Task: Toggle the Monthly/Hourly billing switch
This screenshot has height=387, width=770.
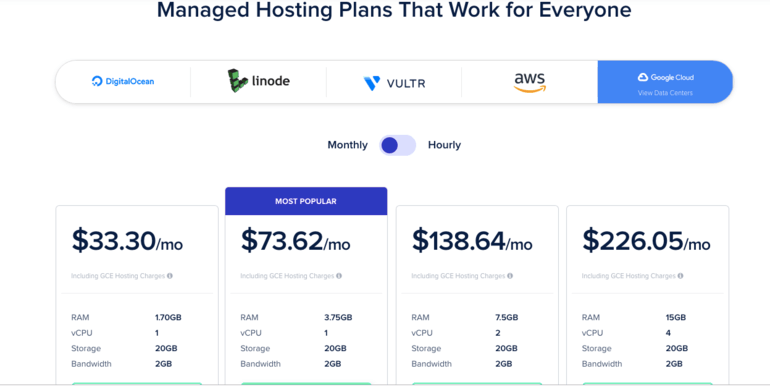Action: (397, 145)
